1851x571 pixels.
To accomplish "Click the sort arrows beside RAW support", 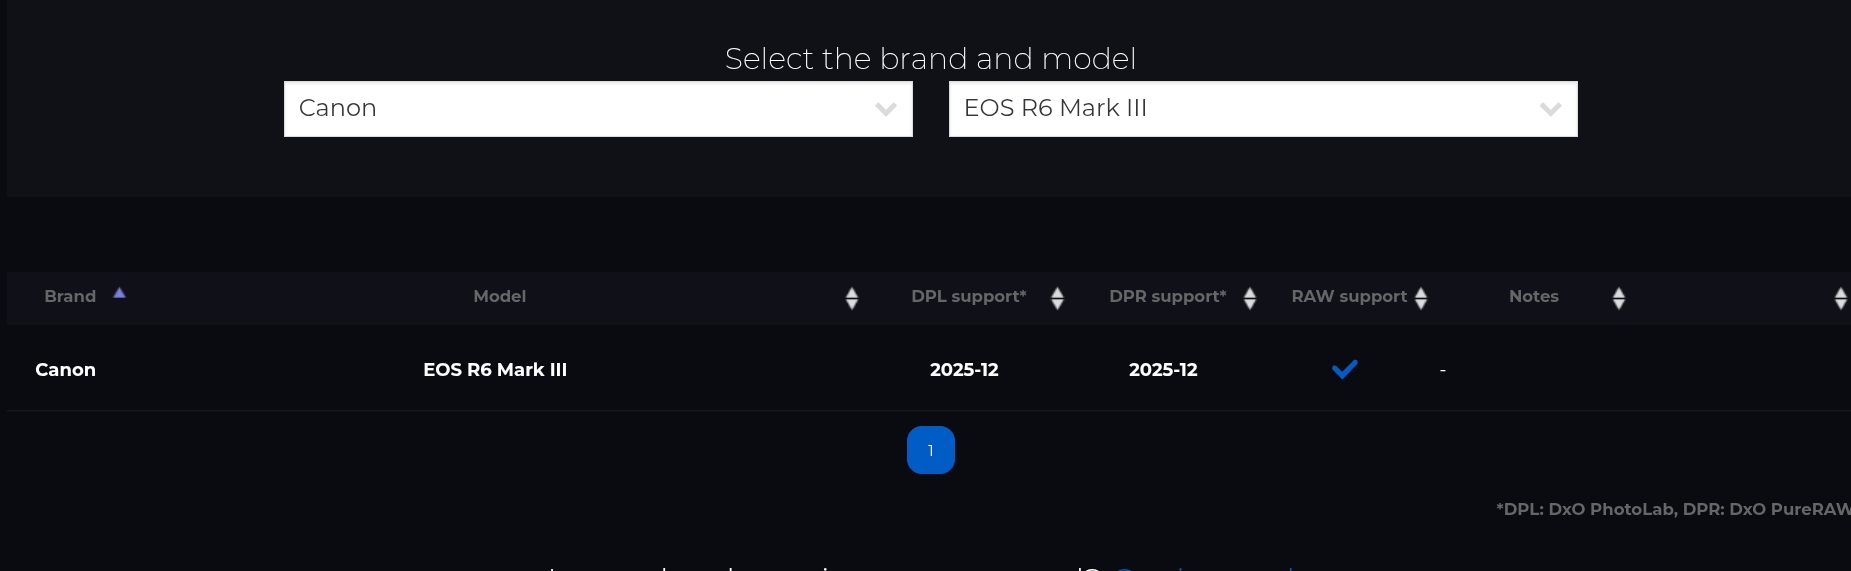I will tap(1421, 298).
